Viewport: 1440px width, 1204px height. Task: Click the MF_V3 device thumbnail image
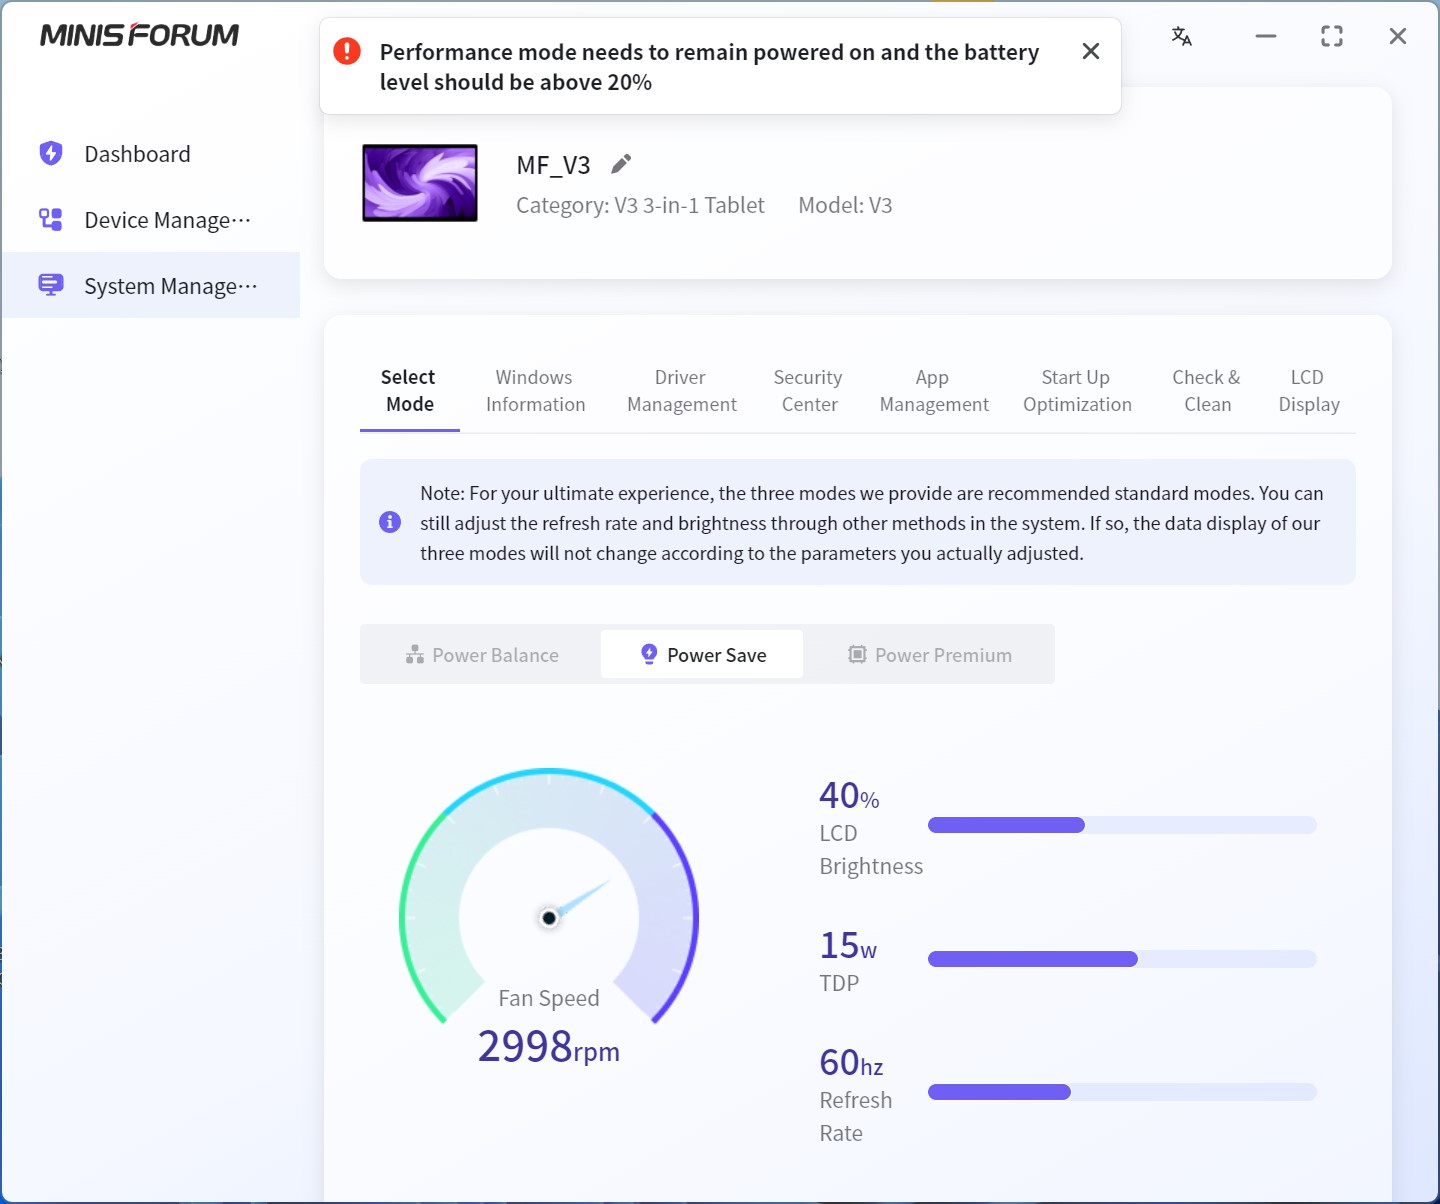(420, 183)
